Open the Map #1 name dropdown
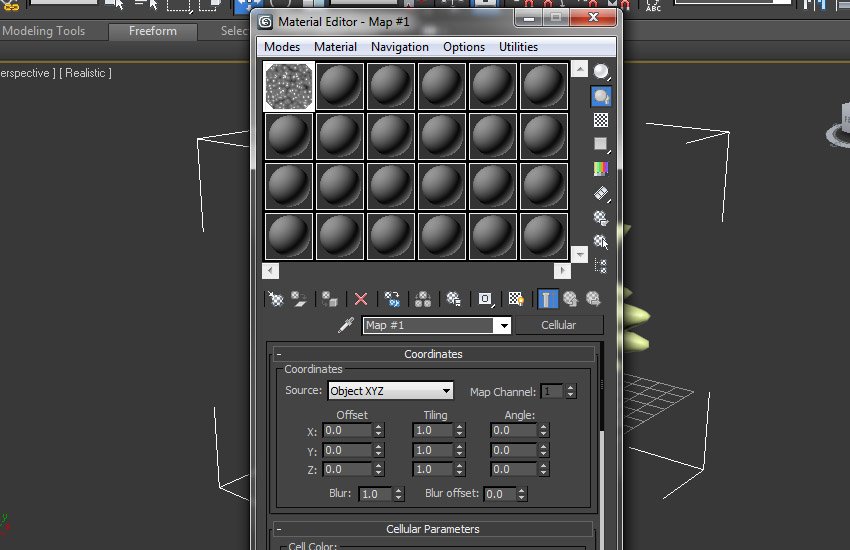850x550 pixels. coord(502,325)
